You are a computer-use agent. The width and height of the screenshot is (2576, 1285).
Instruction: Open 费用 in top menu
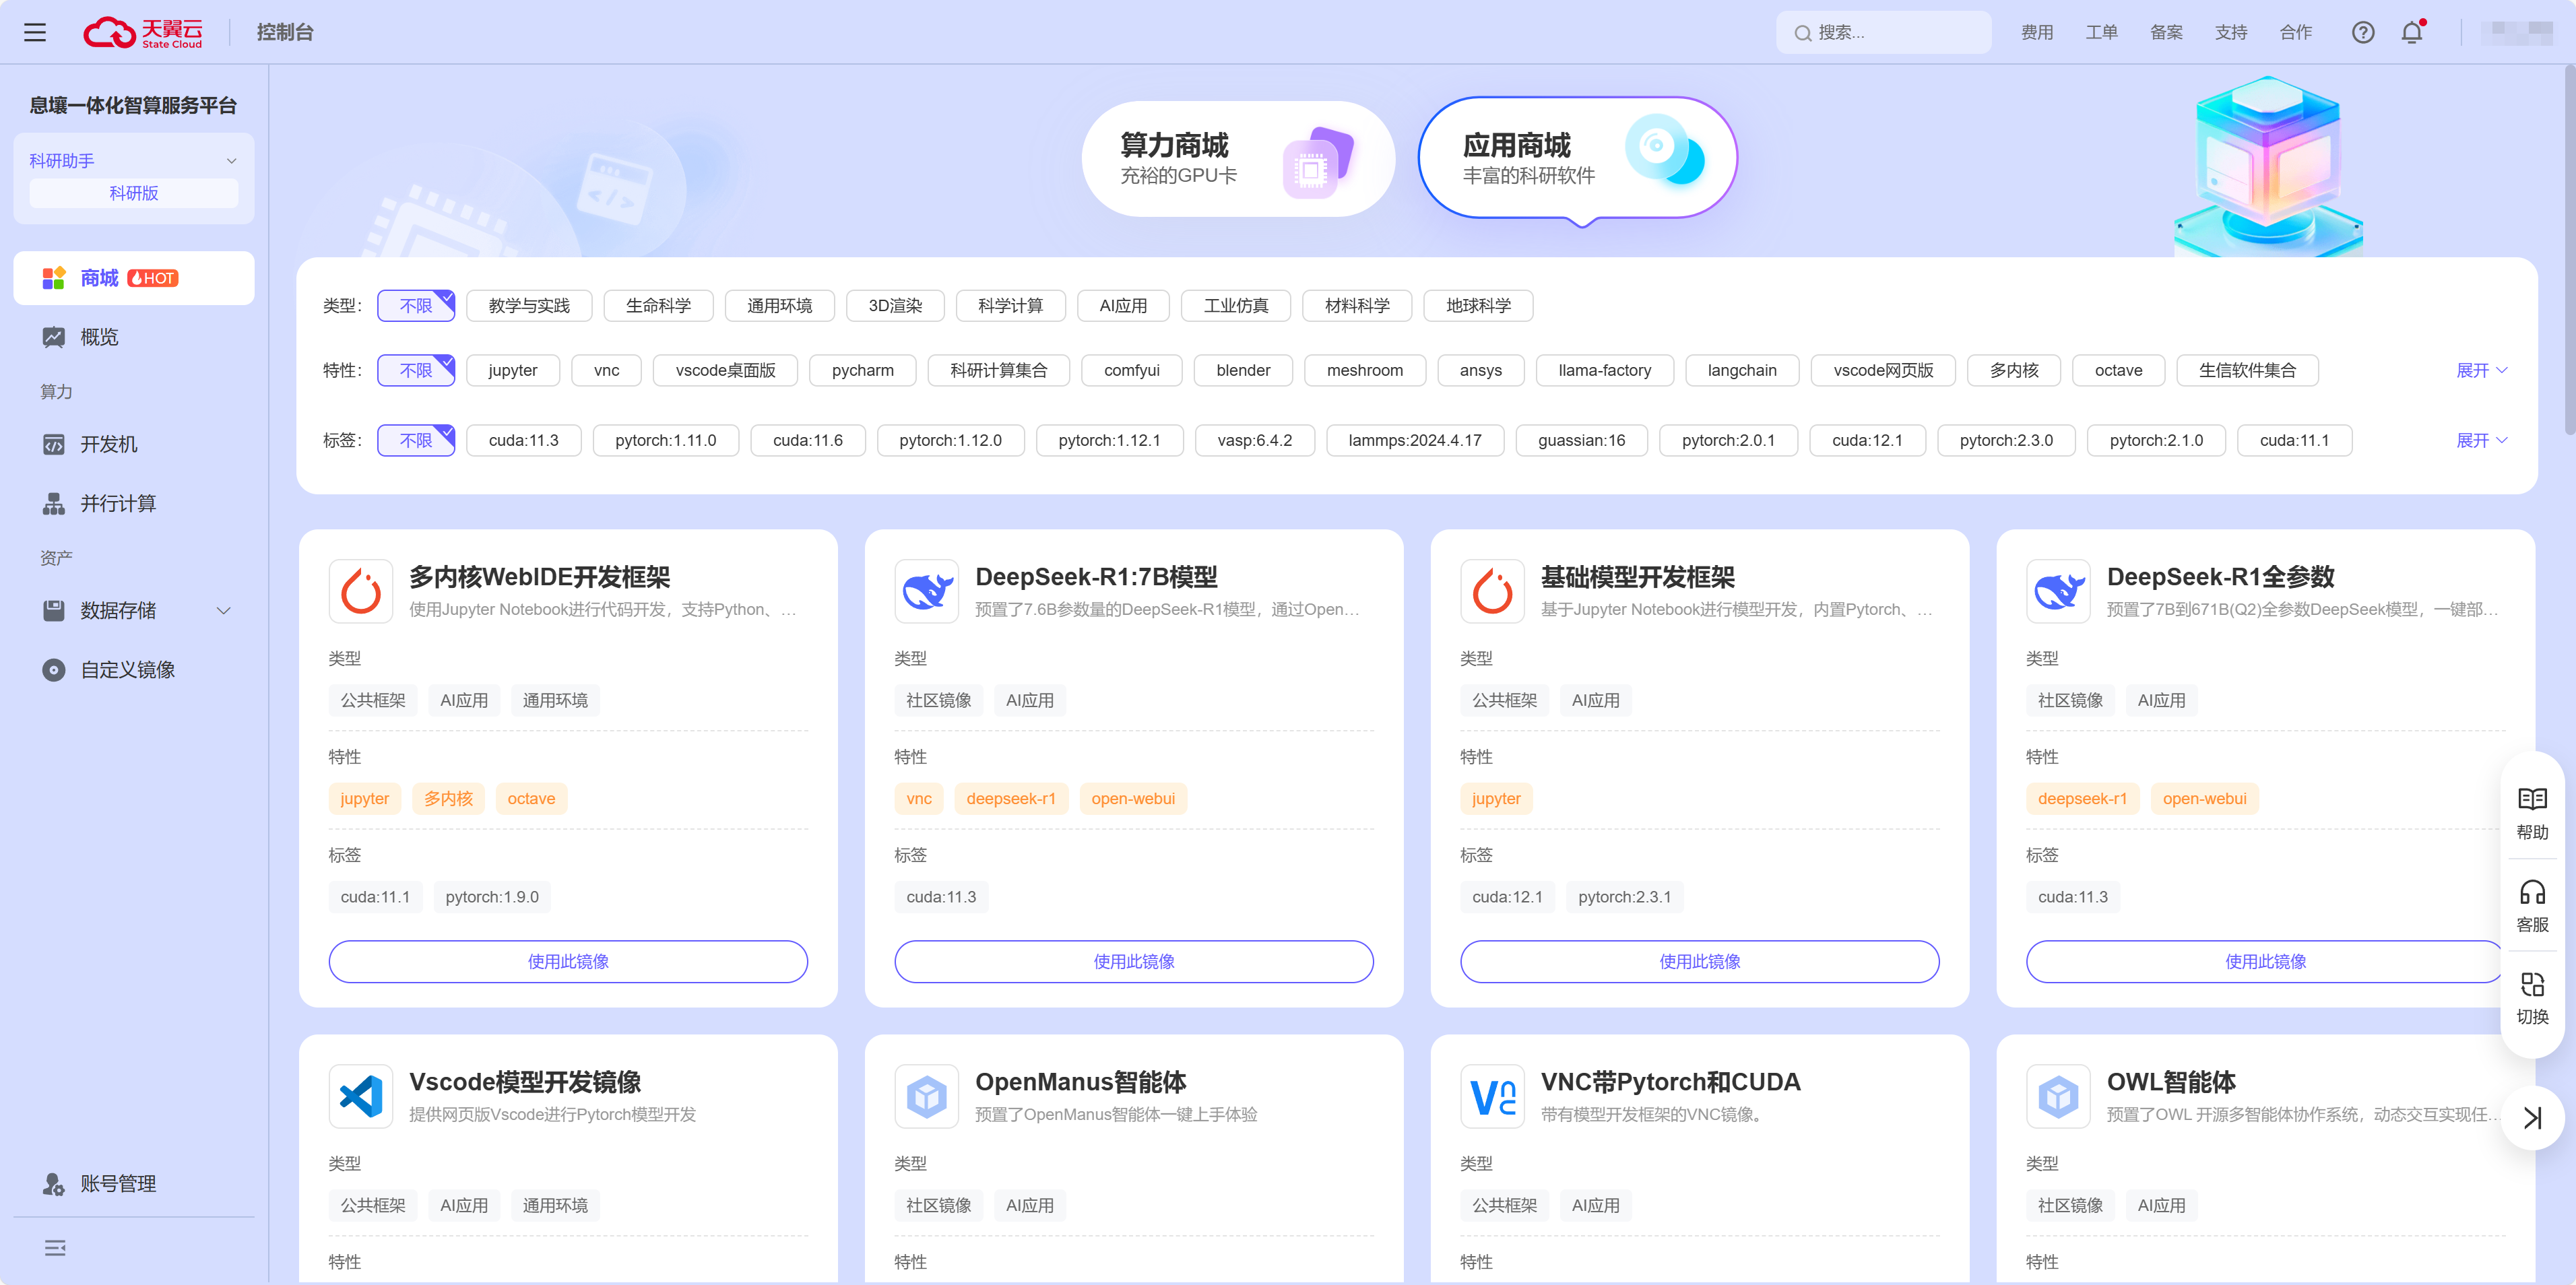(2037, 32)
